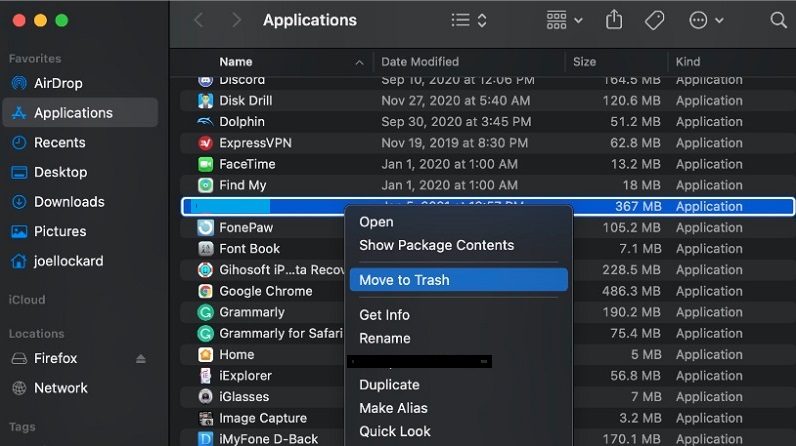Click the 486.3 MB size value
The image size is (796, 446).
click(632, 291)
